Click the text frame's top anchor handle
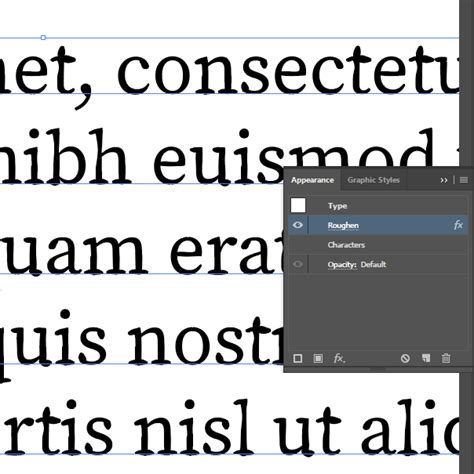Viewport: 474px width, 474px height. pyautogui.click(x=43, y=38)
